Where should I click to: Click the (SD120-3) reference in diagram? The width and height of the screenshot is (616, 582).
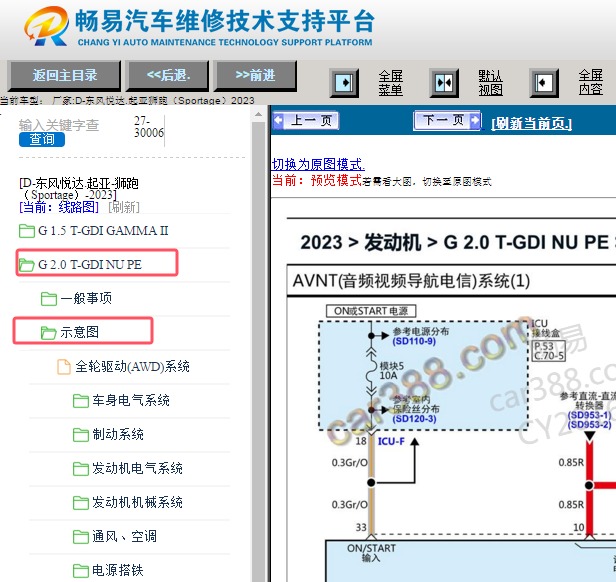click(x=414, y=419)
